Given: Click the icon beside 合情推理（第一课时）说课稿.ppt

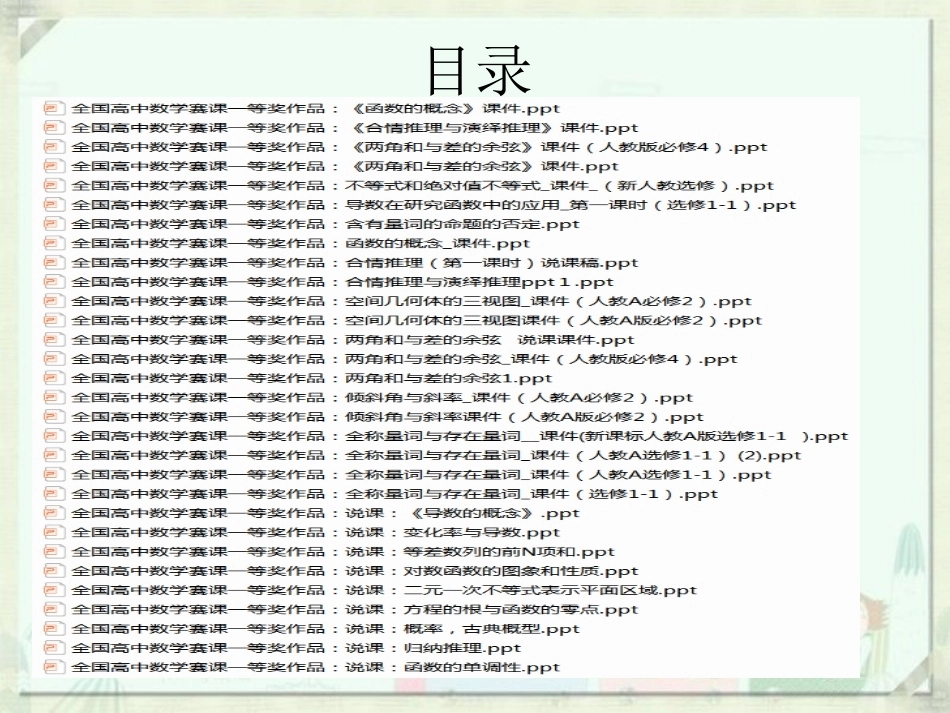Looking at the screenshot, I should pos(53,263).
